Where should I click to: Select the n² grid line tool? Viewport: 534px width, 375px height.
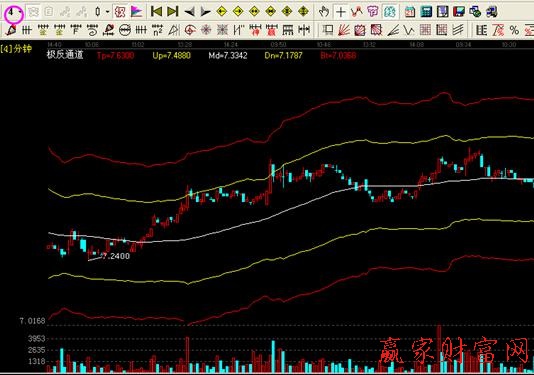point(157,30)
